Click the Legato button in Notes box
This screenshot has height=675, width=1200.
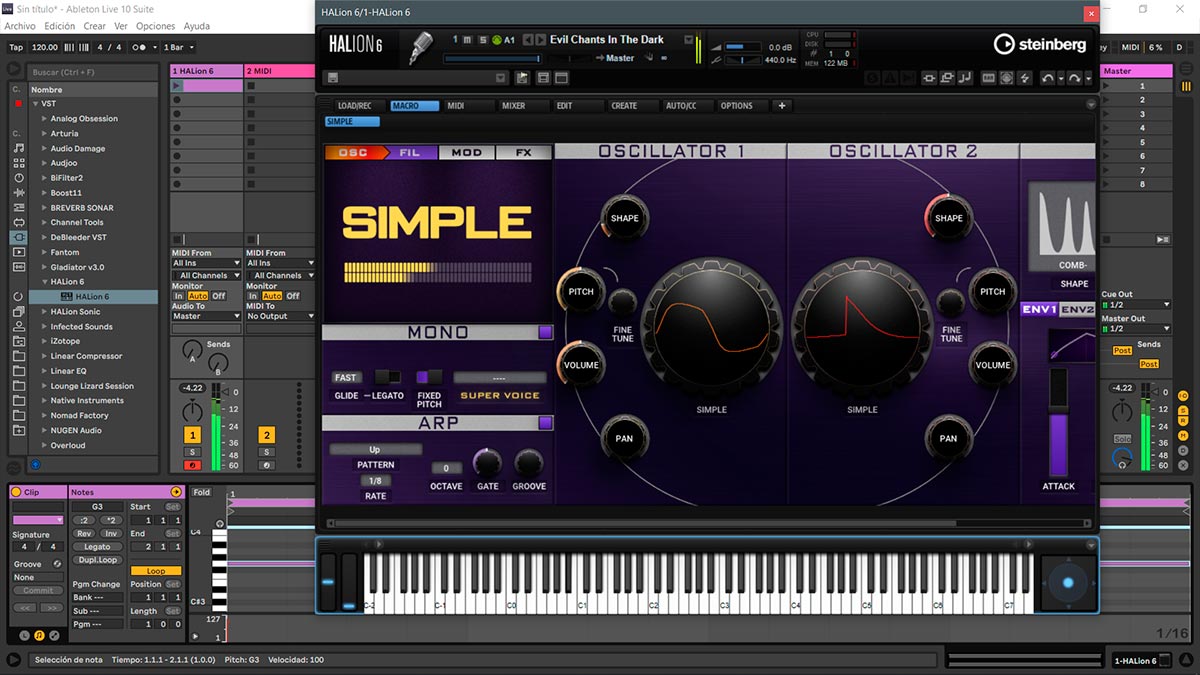(97, 547)
